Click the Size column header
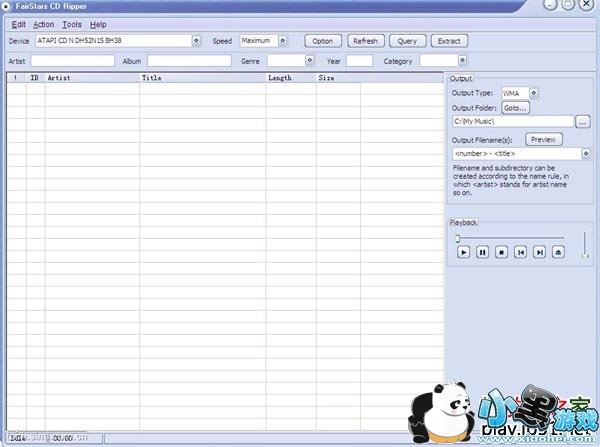This screenshot has width=600, height=447. (x=338, y=78)
